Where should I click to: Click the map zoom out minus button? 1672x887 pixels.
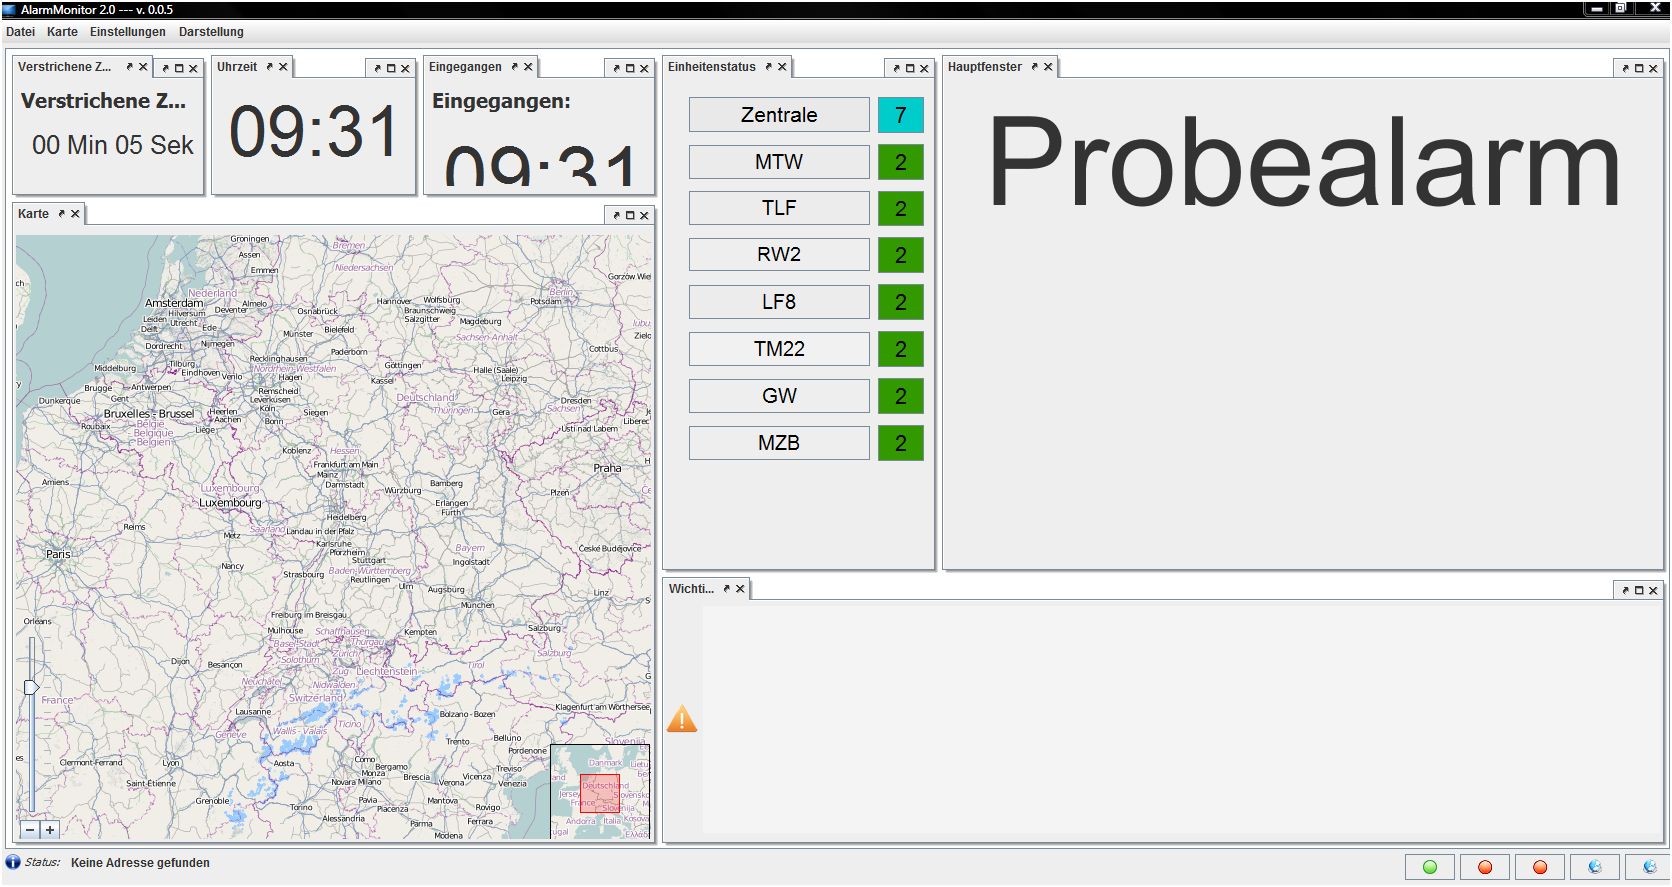(30, 830)
